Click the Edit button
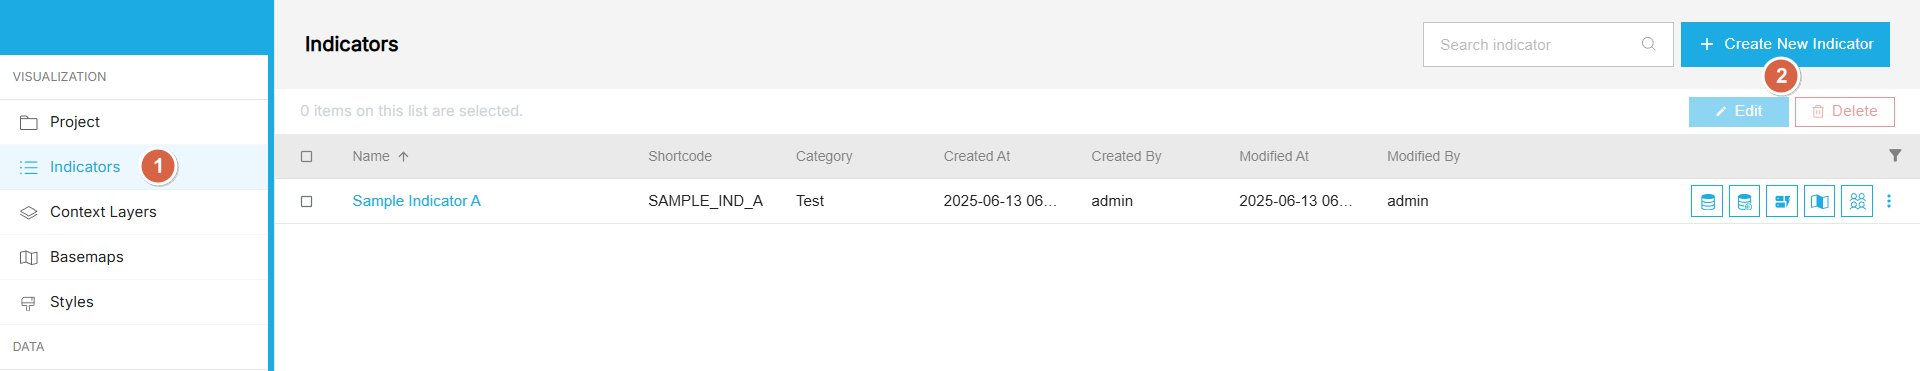This screenshot has width=1920, height=371. (1739, 111)
